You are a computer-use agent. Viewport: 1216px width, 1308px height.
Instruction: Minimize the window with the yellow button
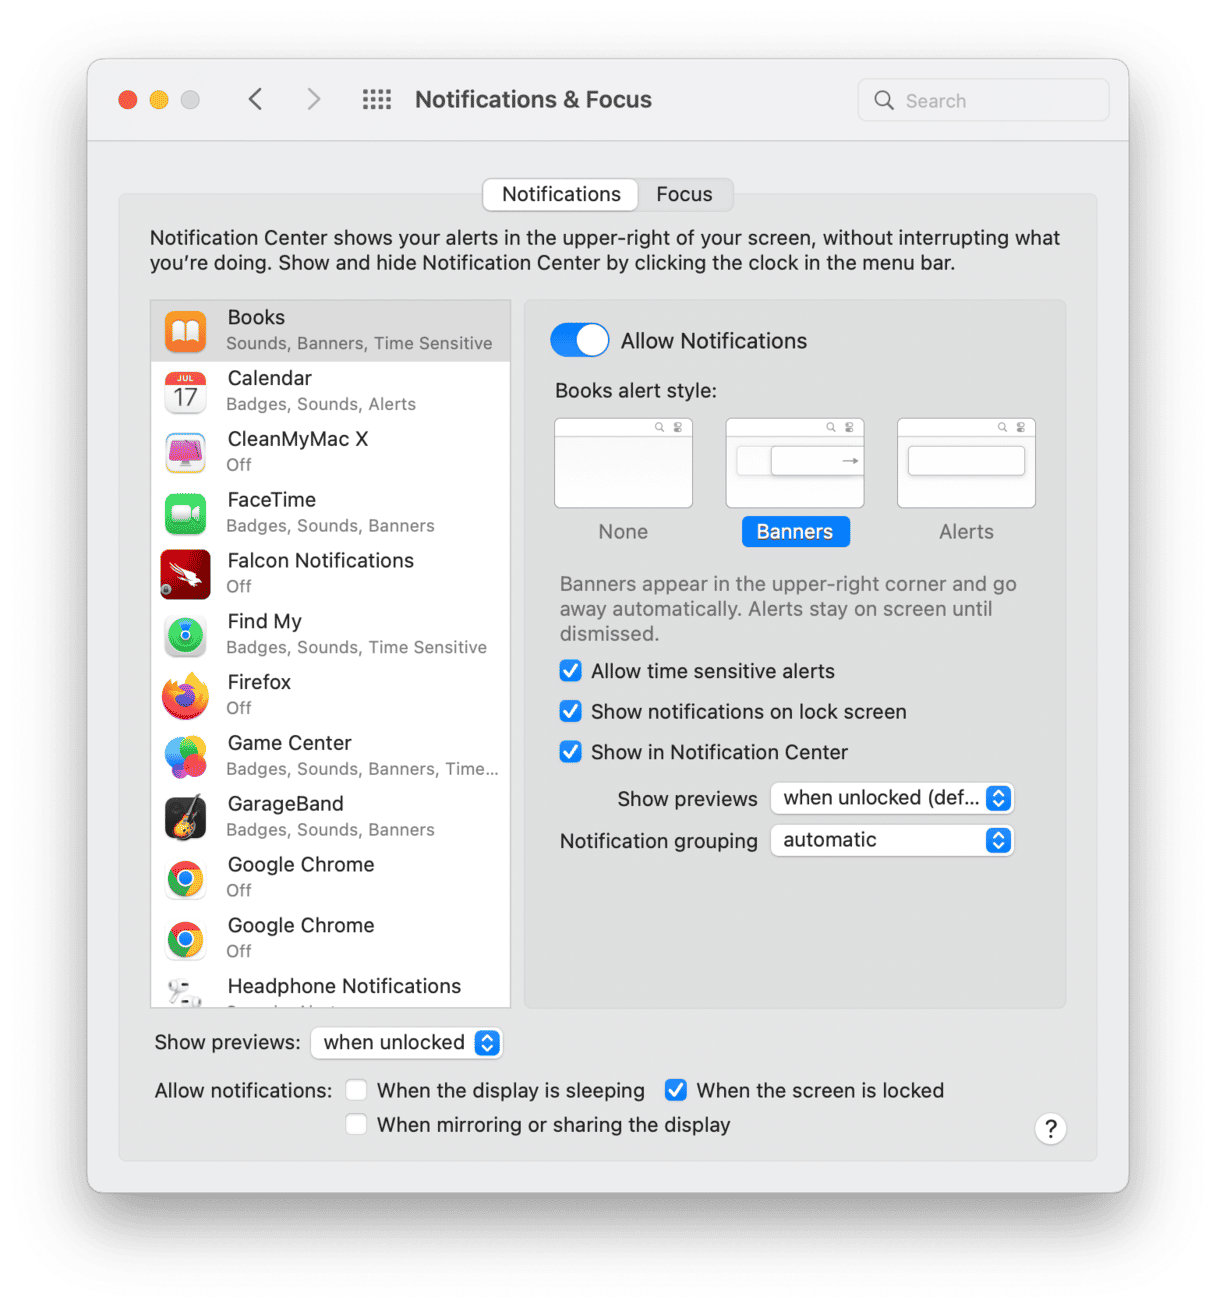tap(159, 100)
